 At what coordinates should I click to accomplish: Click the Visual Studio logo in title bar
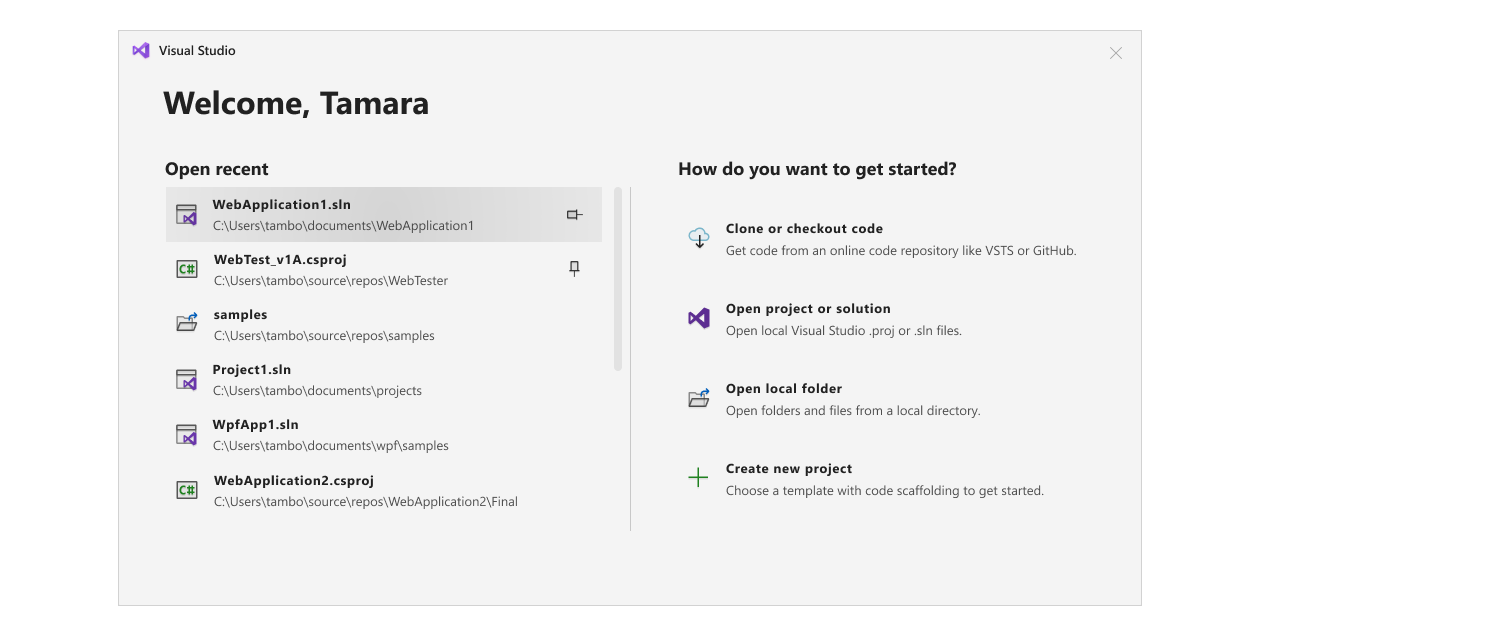coord(141,50)
